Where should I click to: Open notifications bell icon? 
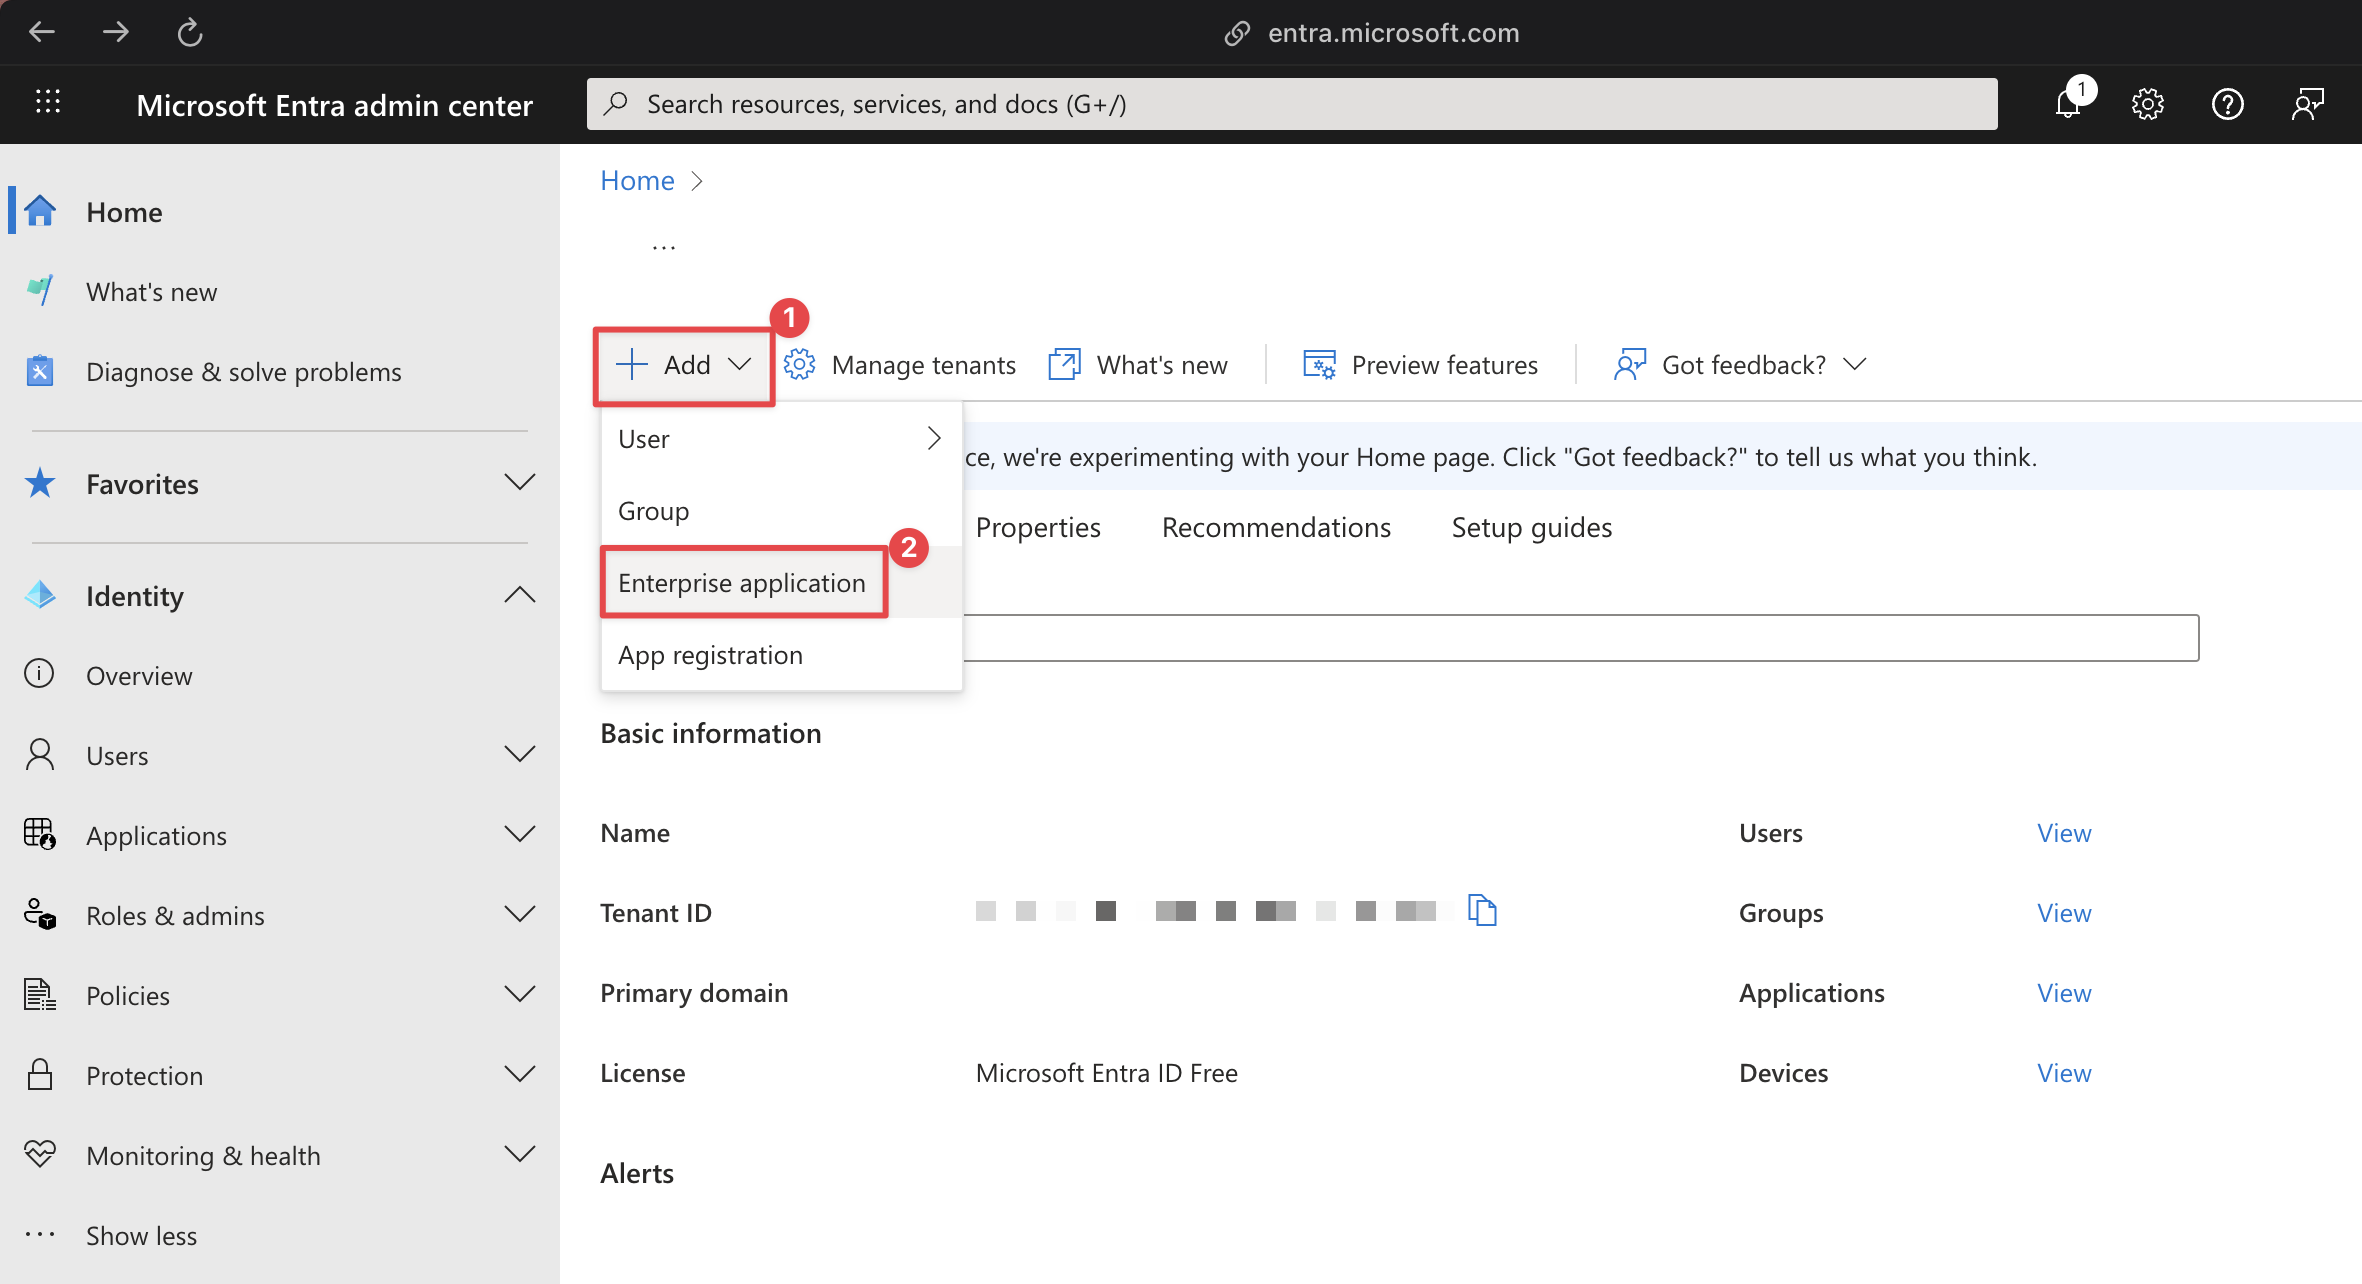[2068, 104]
